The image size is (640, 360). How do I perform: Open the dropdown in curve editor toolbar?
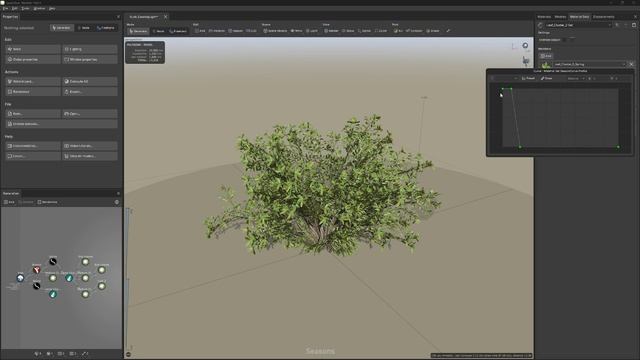[576, 78]
